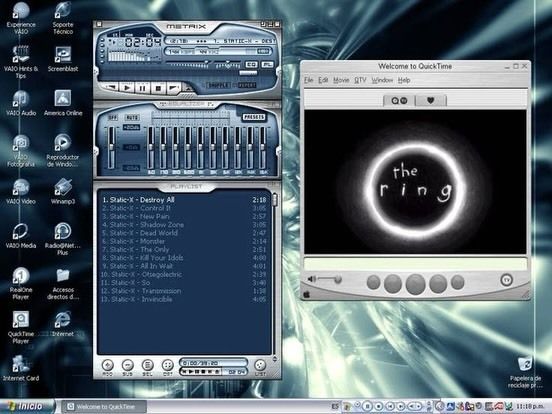The height and width of the screenshot is (414, 552).
Task: Select the VAIO Hints & Tips icon
Action: pyautogui.click(x=21, y=62)
